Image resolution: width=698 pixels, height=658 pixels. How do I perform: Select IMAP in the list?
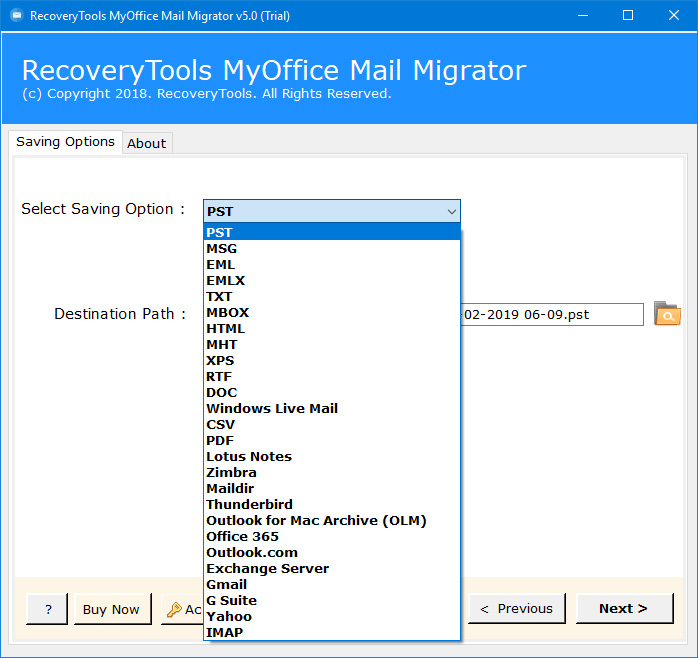tap(332, 633)
